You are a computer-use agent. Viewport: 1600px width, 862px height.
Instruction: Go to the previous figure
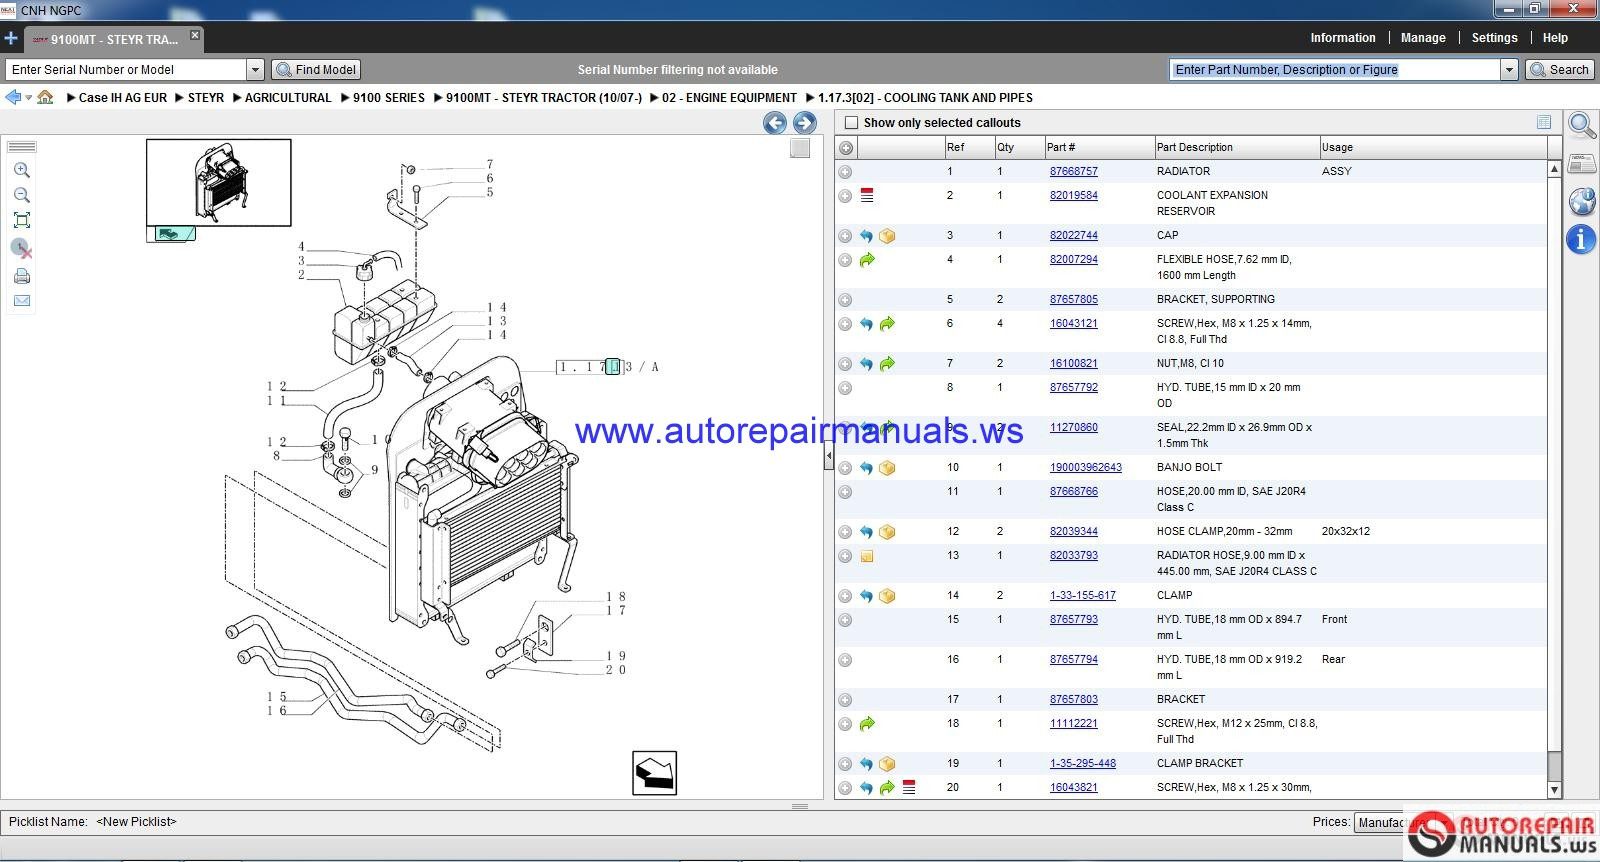click(774, 123)
